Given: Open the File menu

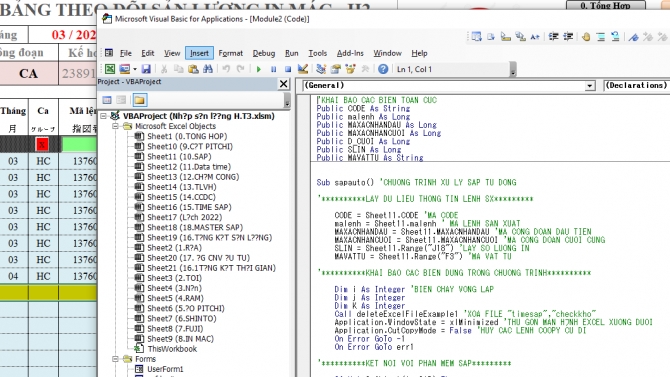Looking at the screenshot, I should [126, 53].
